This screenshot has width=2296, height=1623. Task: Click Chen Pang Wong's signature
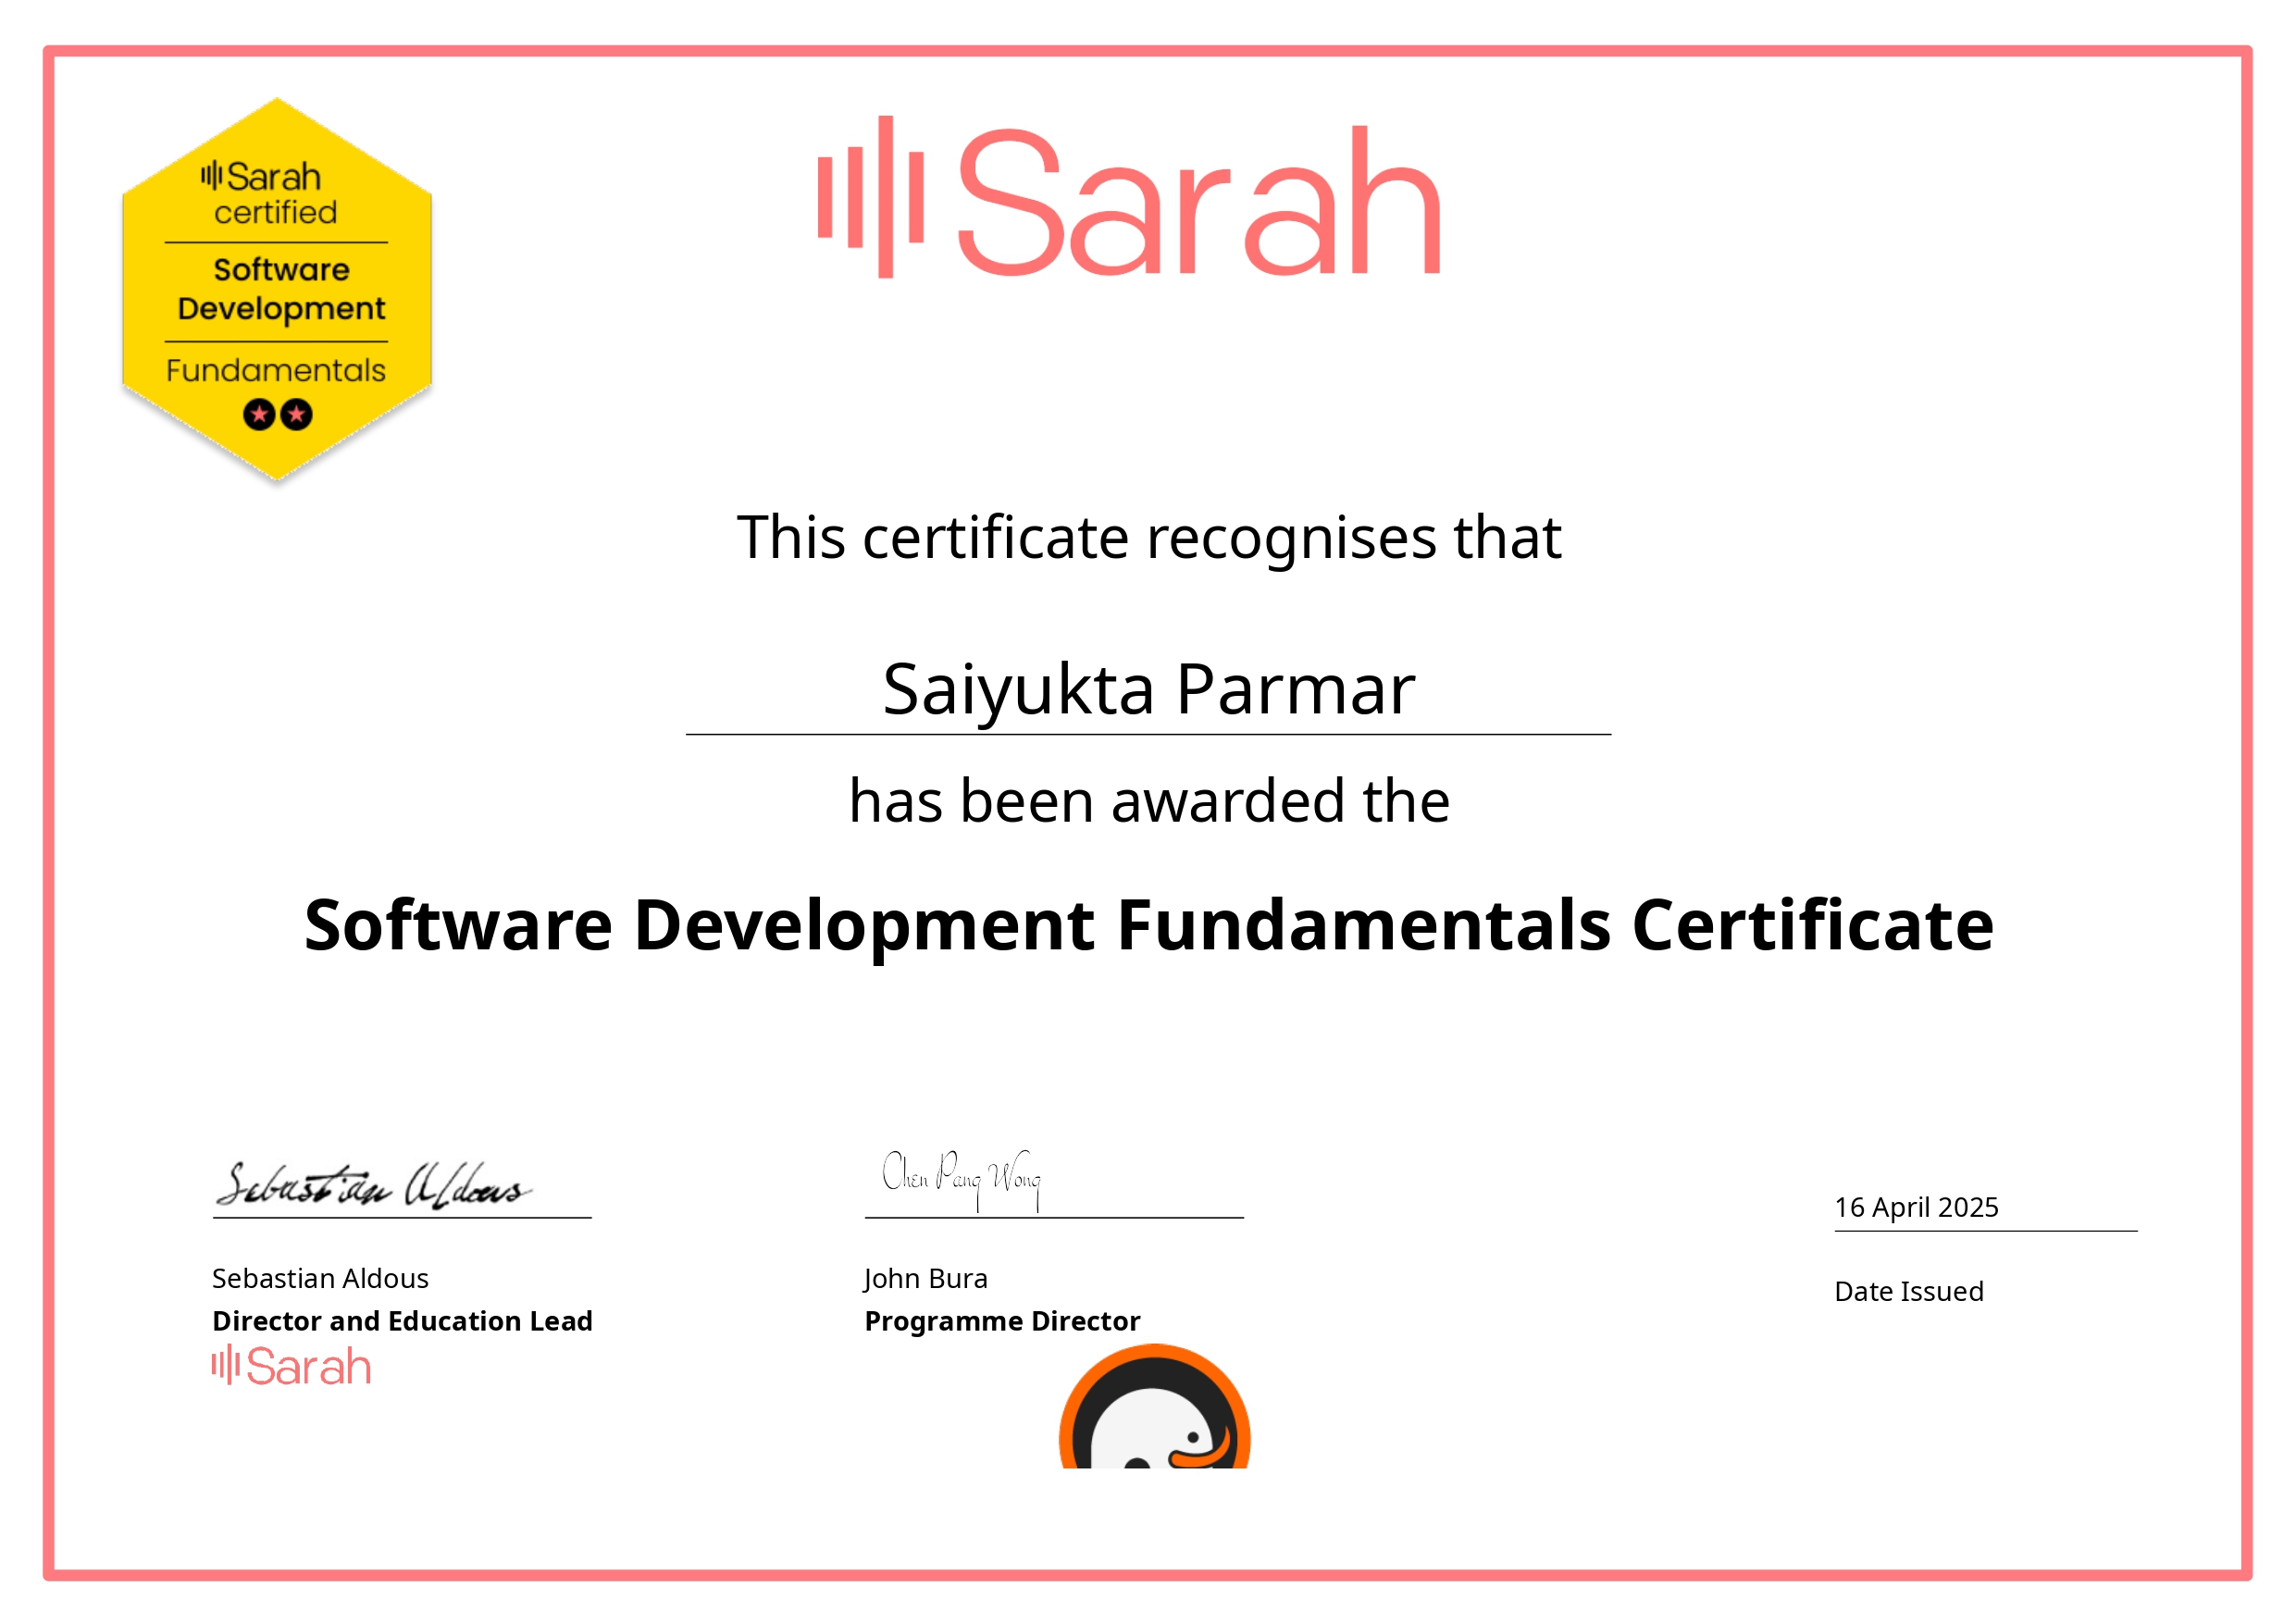click(x=965, y=1180)
